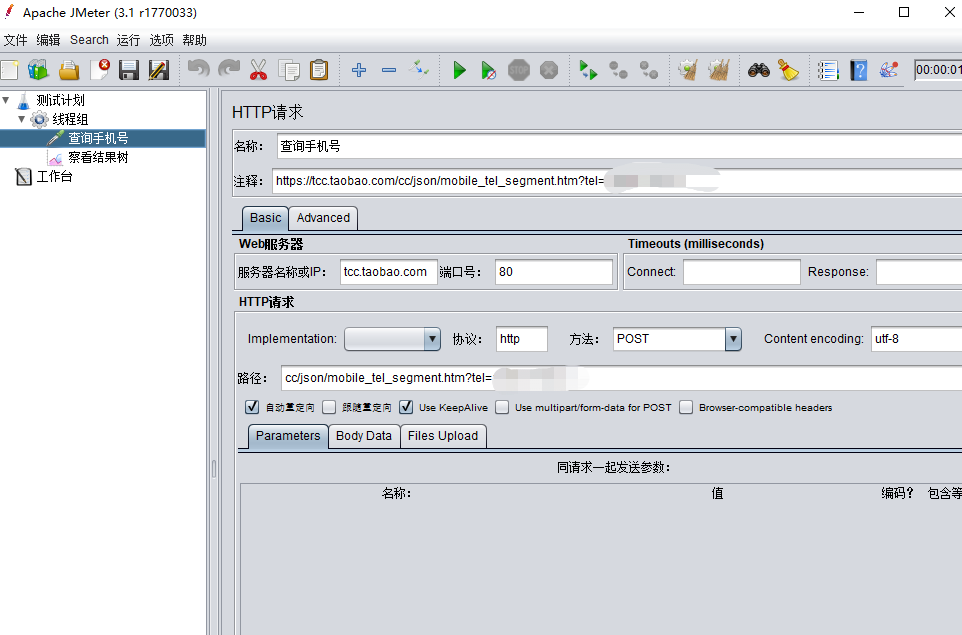Viewport: 962px width, 635px height.
Task: Undo the last action in toolbar
Action: pos(198,69)
